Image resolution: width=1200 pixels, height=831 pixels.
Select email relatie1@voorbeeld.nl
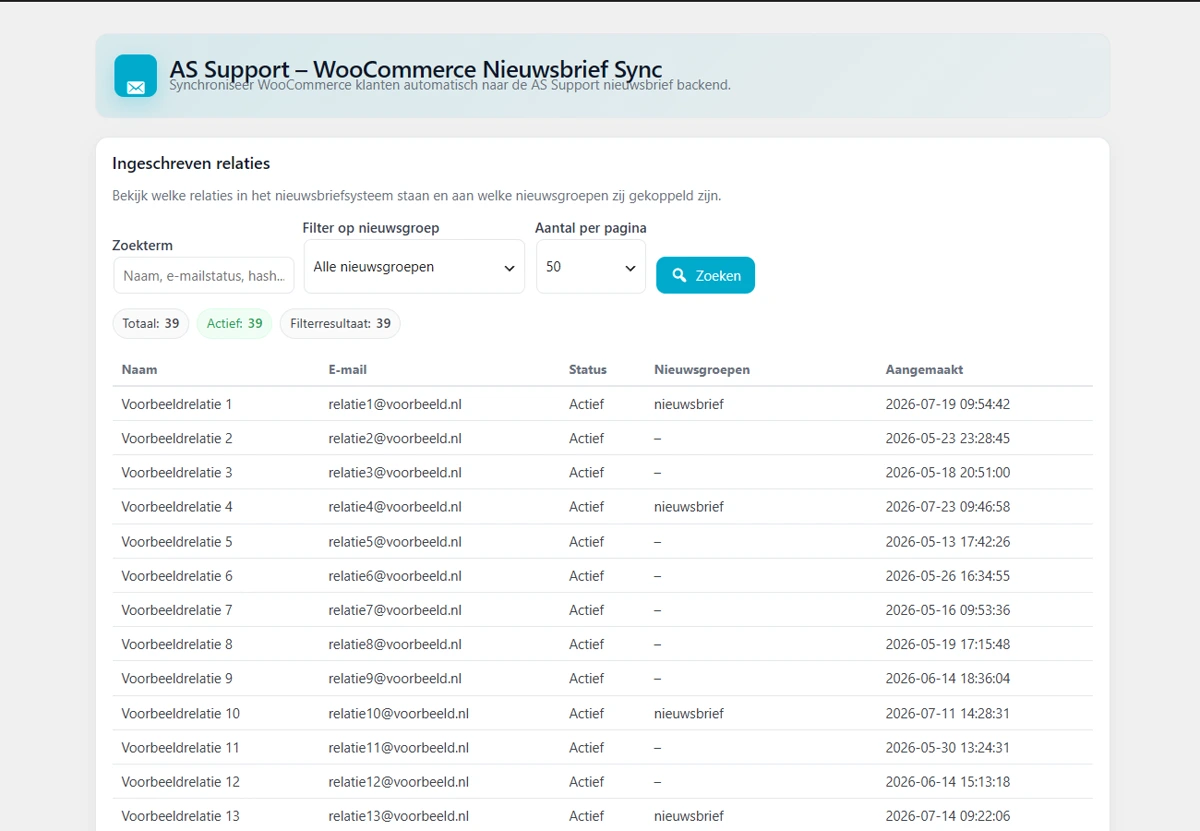395,404
